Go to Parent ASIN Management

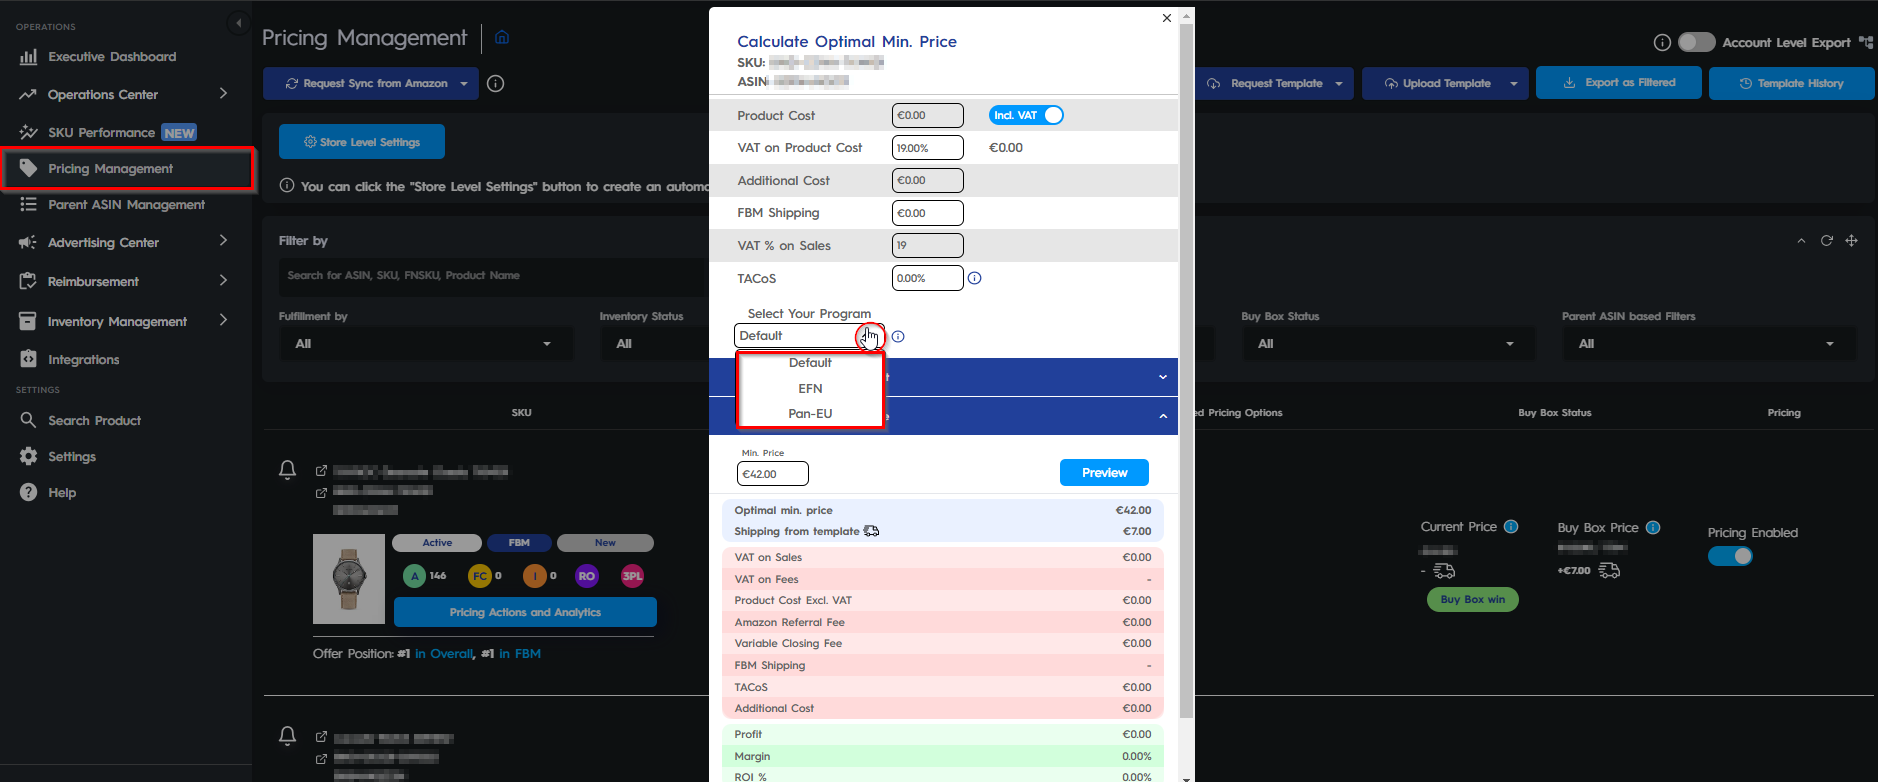126,205
